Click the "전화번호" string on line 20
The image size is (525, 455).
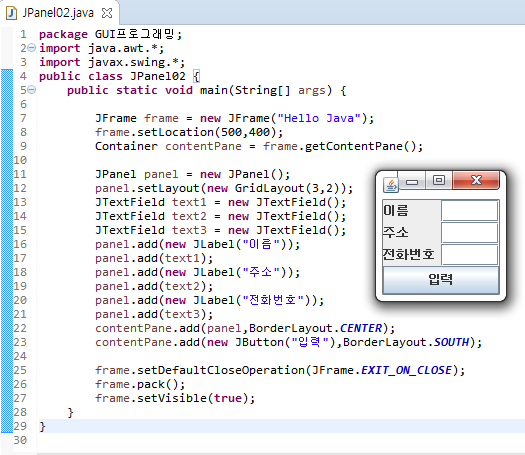tap(273, 300)
